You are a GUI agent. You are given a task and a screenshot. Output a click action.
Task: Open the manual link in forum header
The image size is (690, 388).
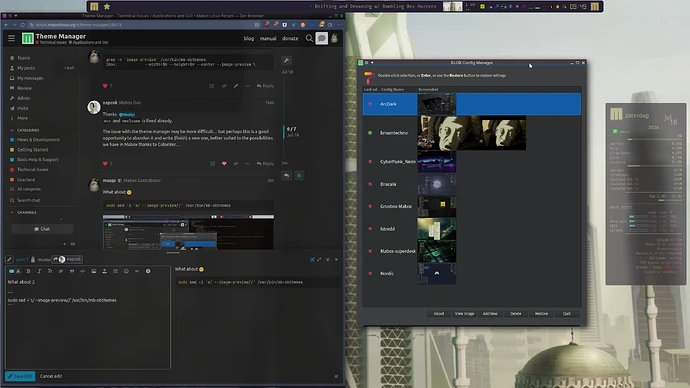coord(268,38)
